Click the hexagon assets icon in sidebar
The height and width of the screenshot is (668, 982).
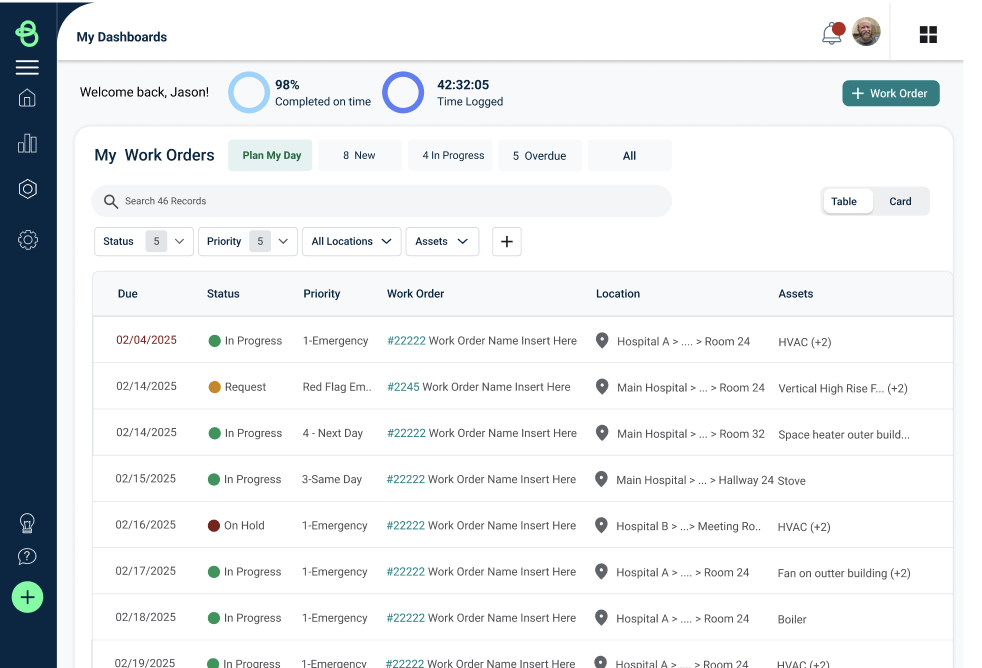tap(28, 189)
